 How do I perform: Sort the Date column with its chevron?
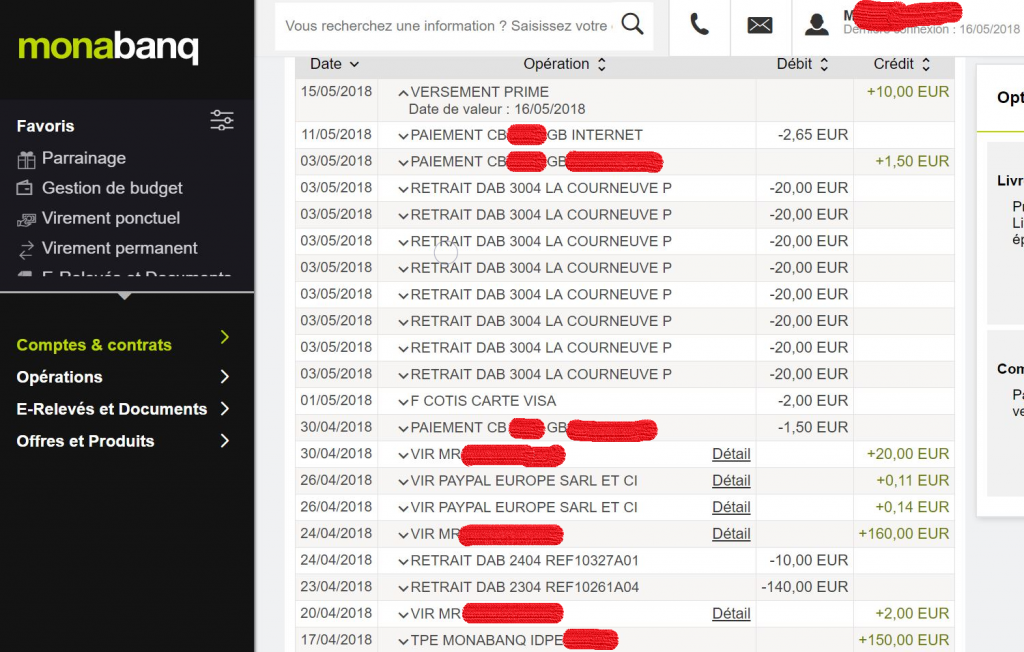354,64
